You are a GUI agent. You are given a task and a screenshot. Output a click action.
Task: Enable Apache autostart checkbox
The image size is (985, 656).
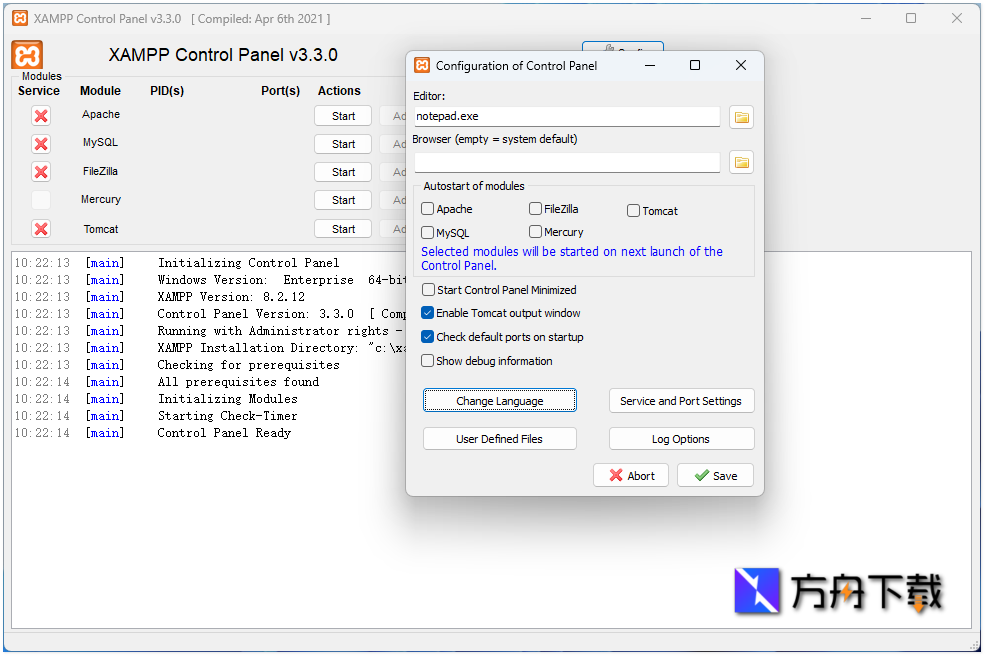pyautogui.click(x=428, y=209)
